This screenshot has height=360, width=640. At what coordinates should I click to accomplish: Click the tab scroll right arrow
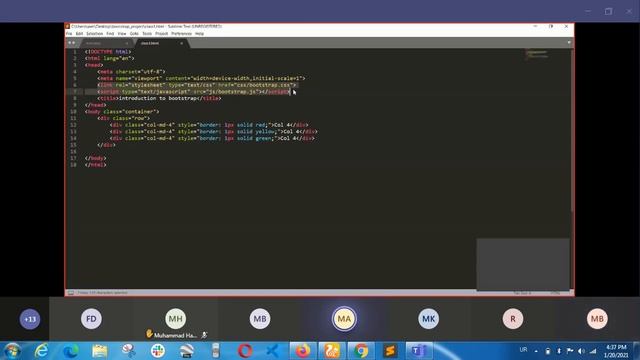74,43
